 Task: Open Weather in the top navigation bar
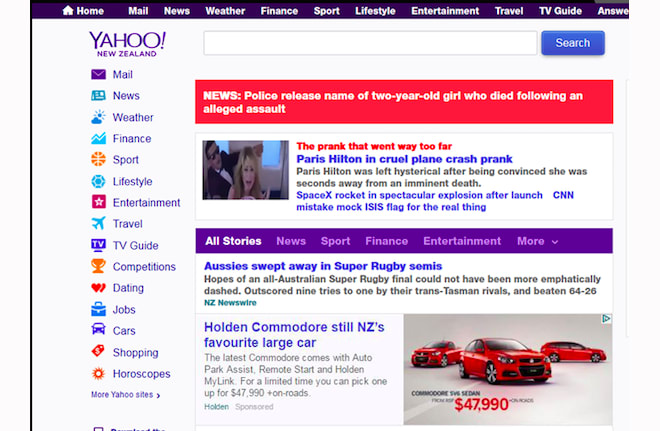click(225, 11)
